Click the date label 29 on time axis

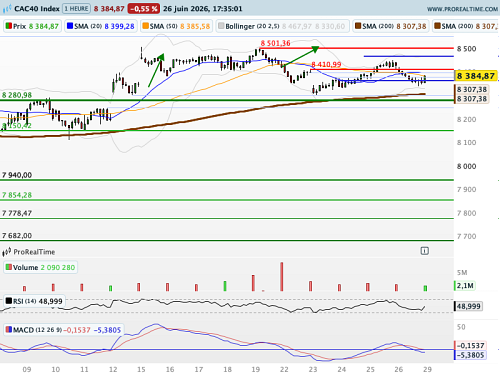(x=427, y=369)
